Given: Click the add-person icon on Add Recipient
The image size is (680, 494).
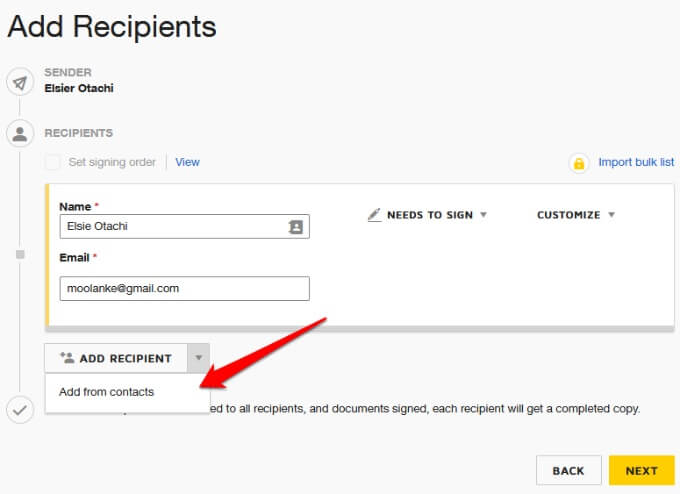Looking at the screenshot, I should tap(67, 358).
